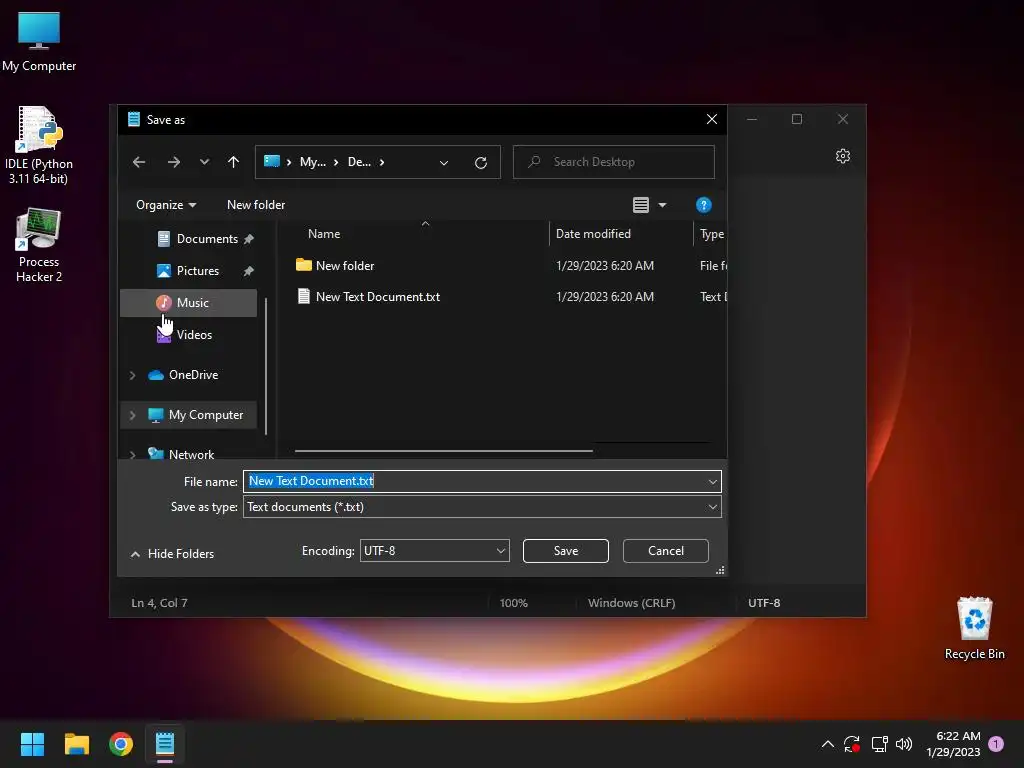This screenshot has width=1024, height=768.
Task: Sort by Date modified column
Action: (x=593, y=234)
